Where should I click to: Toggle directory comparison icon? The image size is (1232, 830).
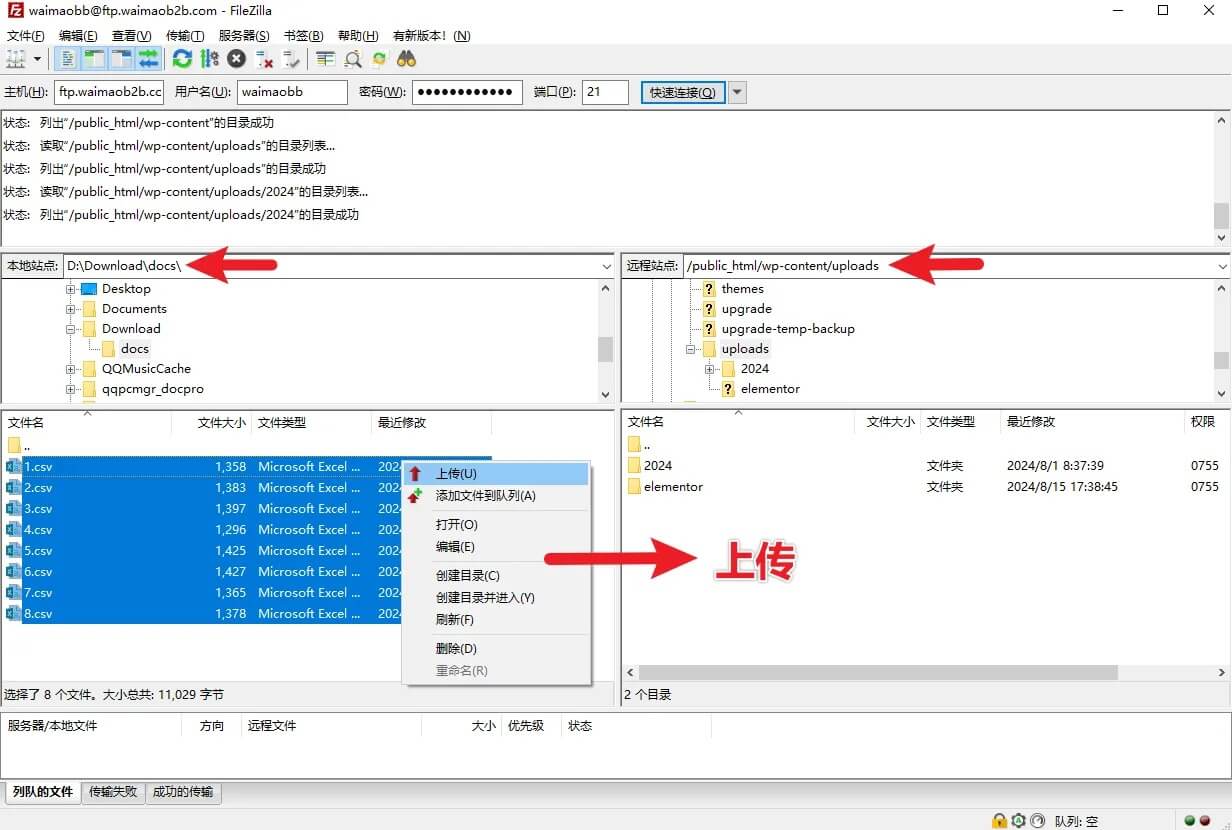(352, 59)
